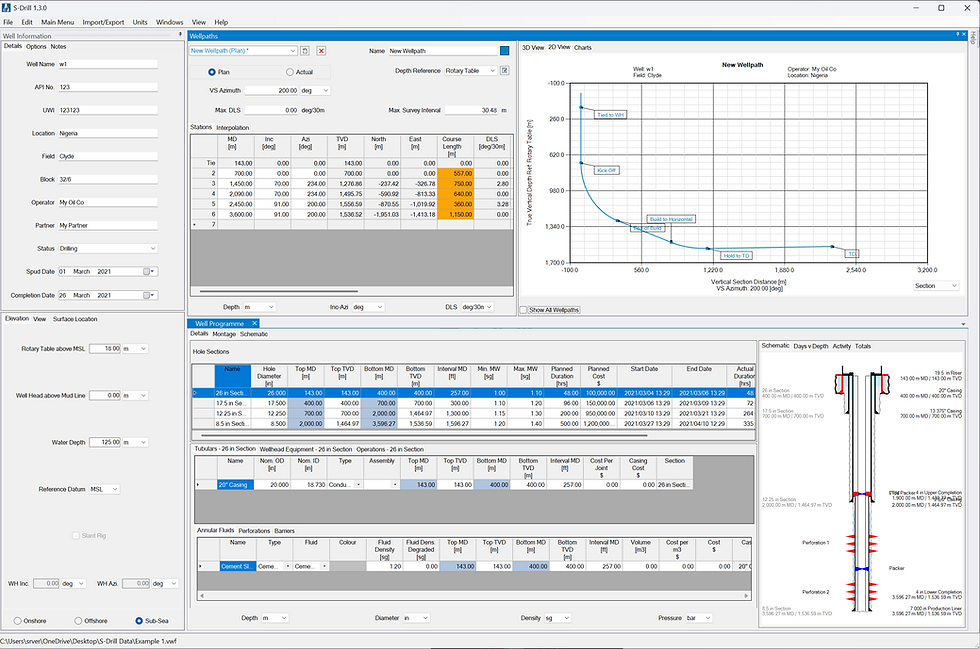Click the VS Azimuth value field
Image resolution: width=980 pixels, height=649 pixels.
pyautogui.click(x=271, y=91)
